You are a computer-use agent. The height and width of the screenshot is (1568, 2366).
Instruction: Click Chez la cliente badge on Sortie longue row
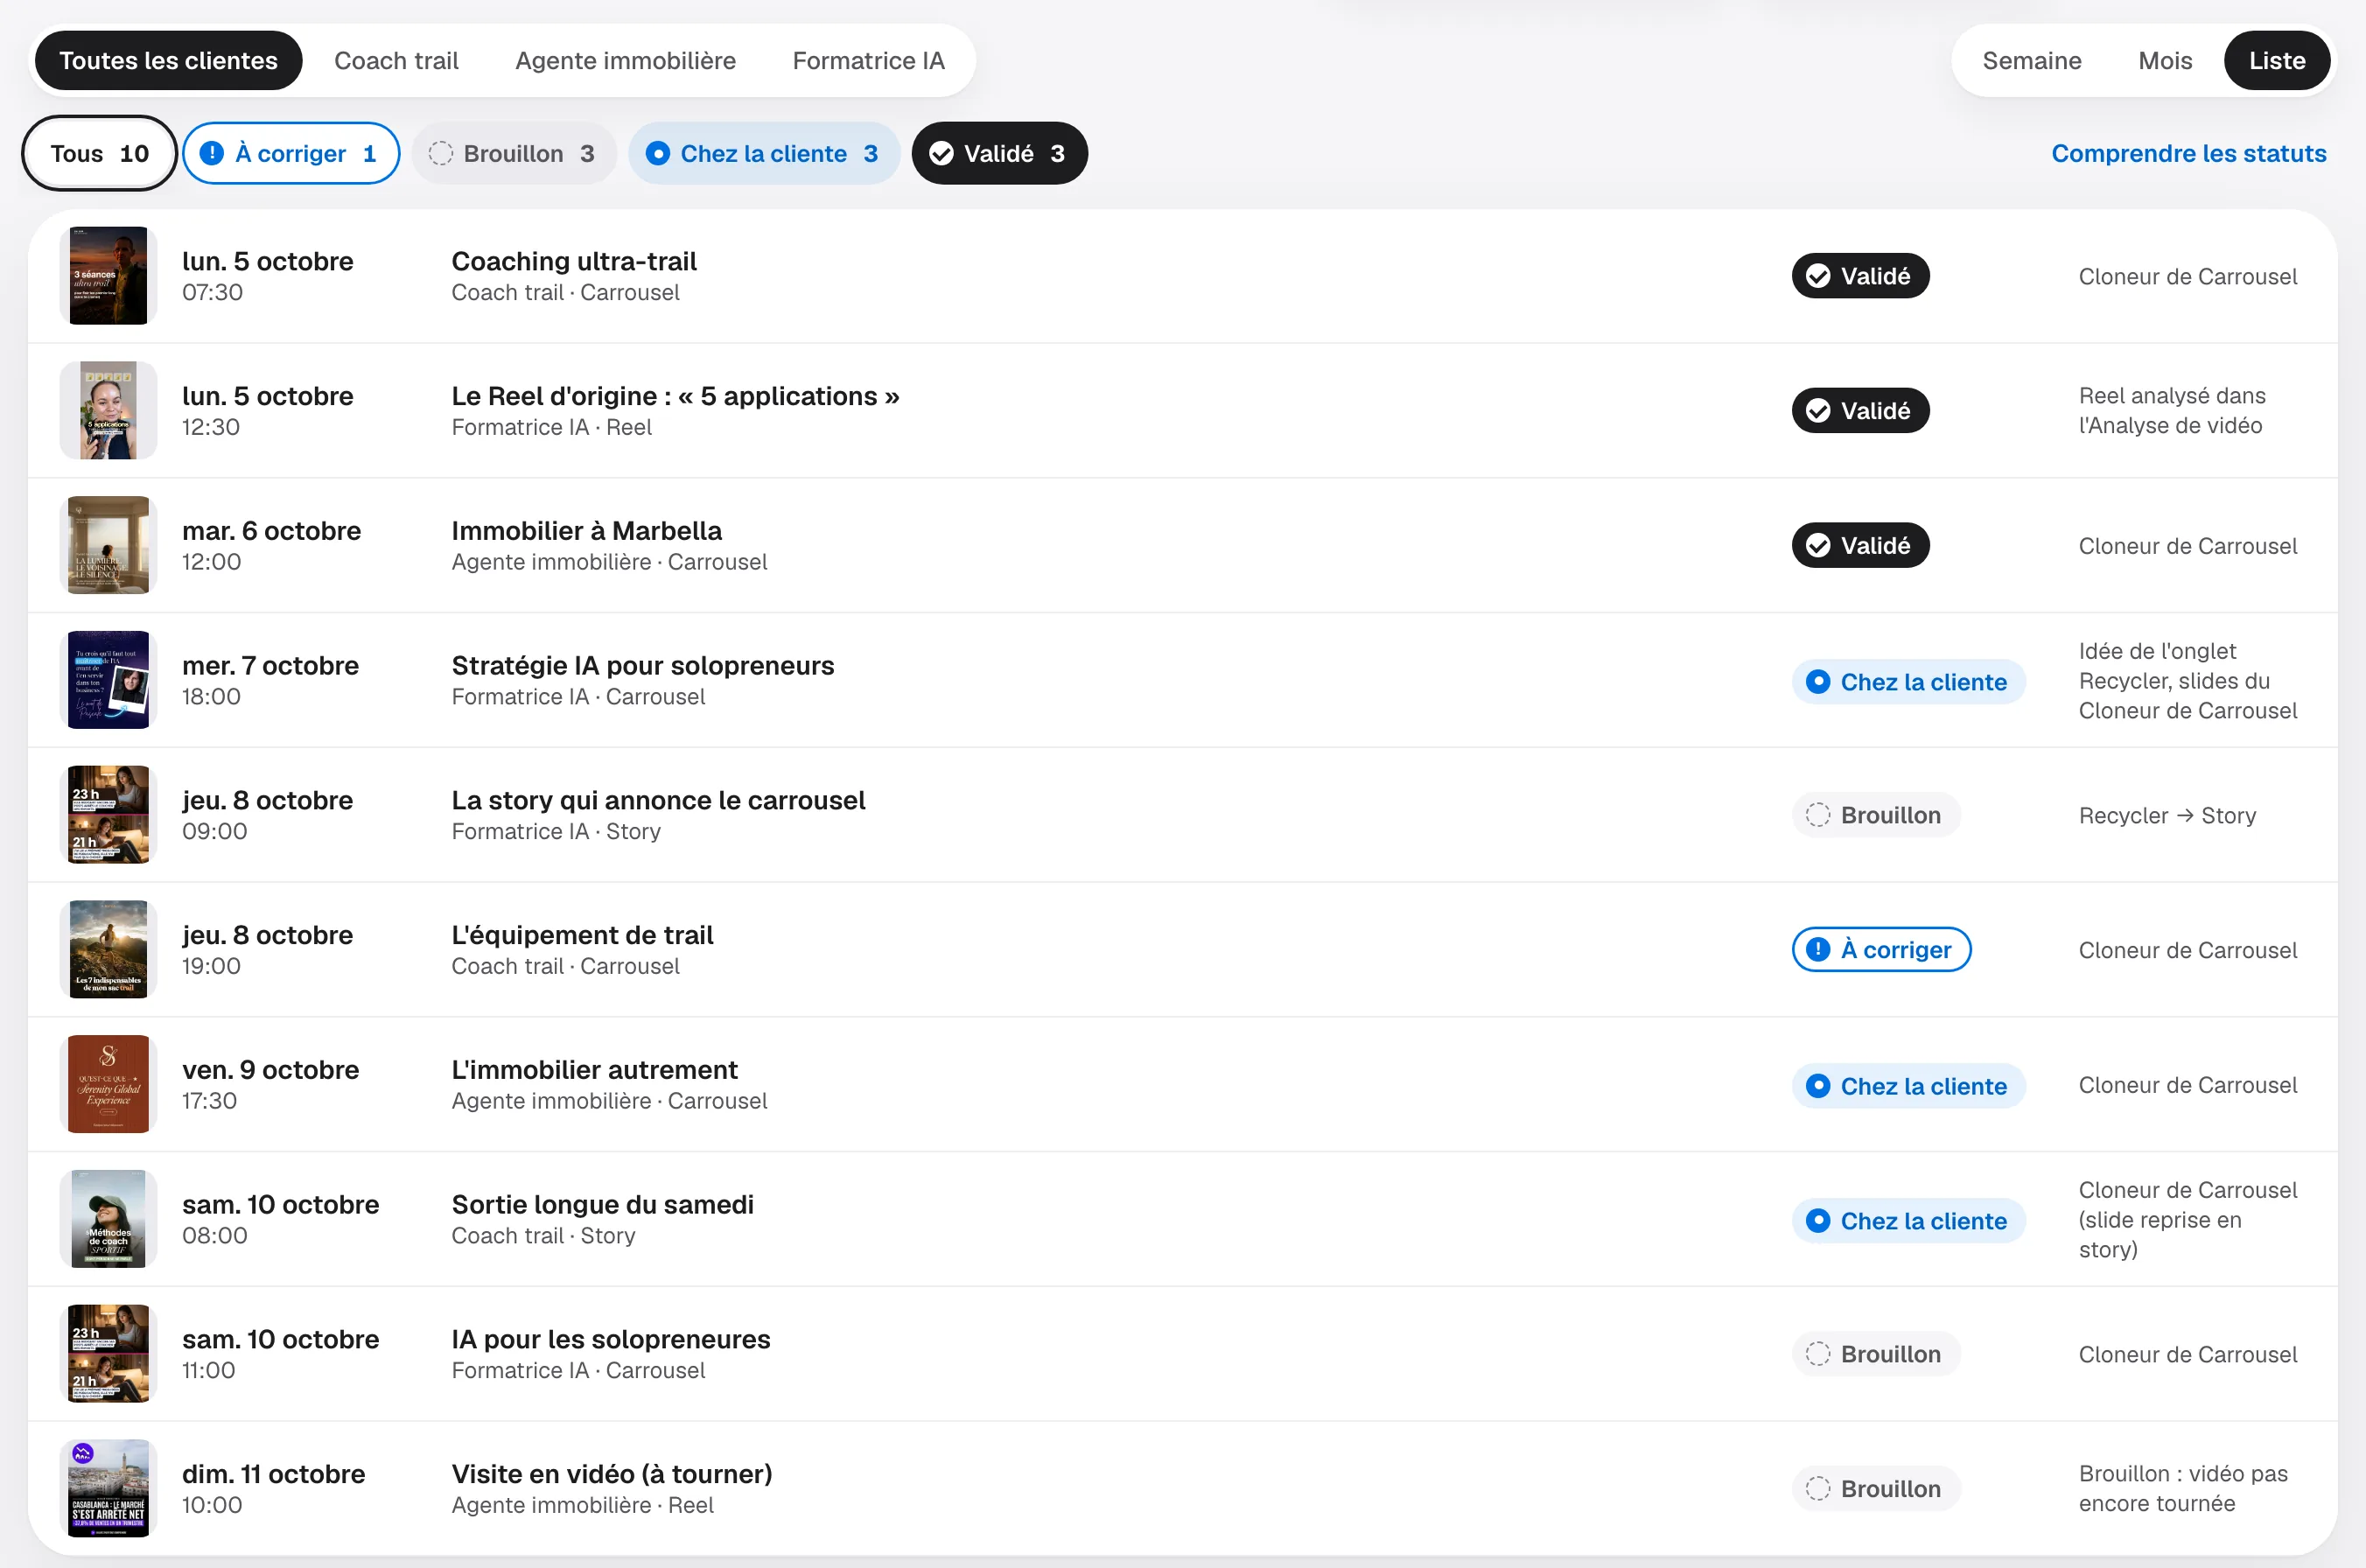pyautogui.click(x=1908, y=1221)
